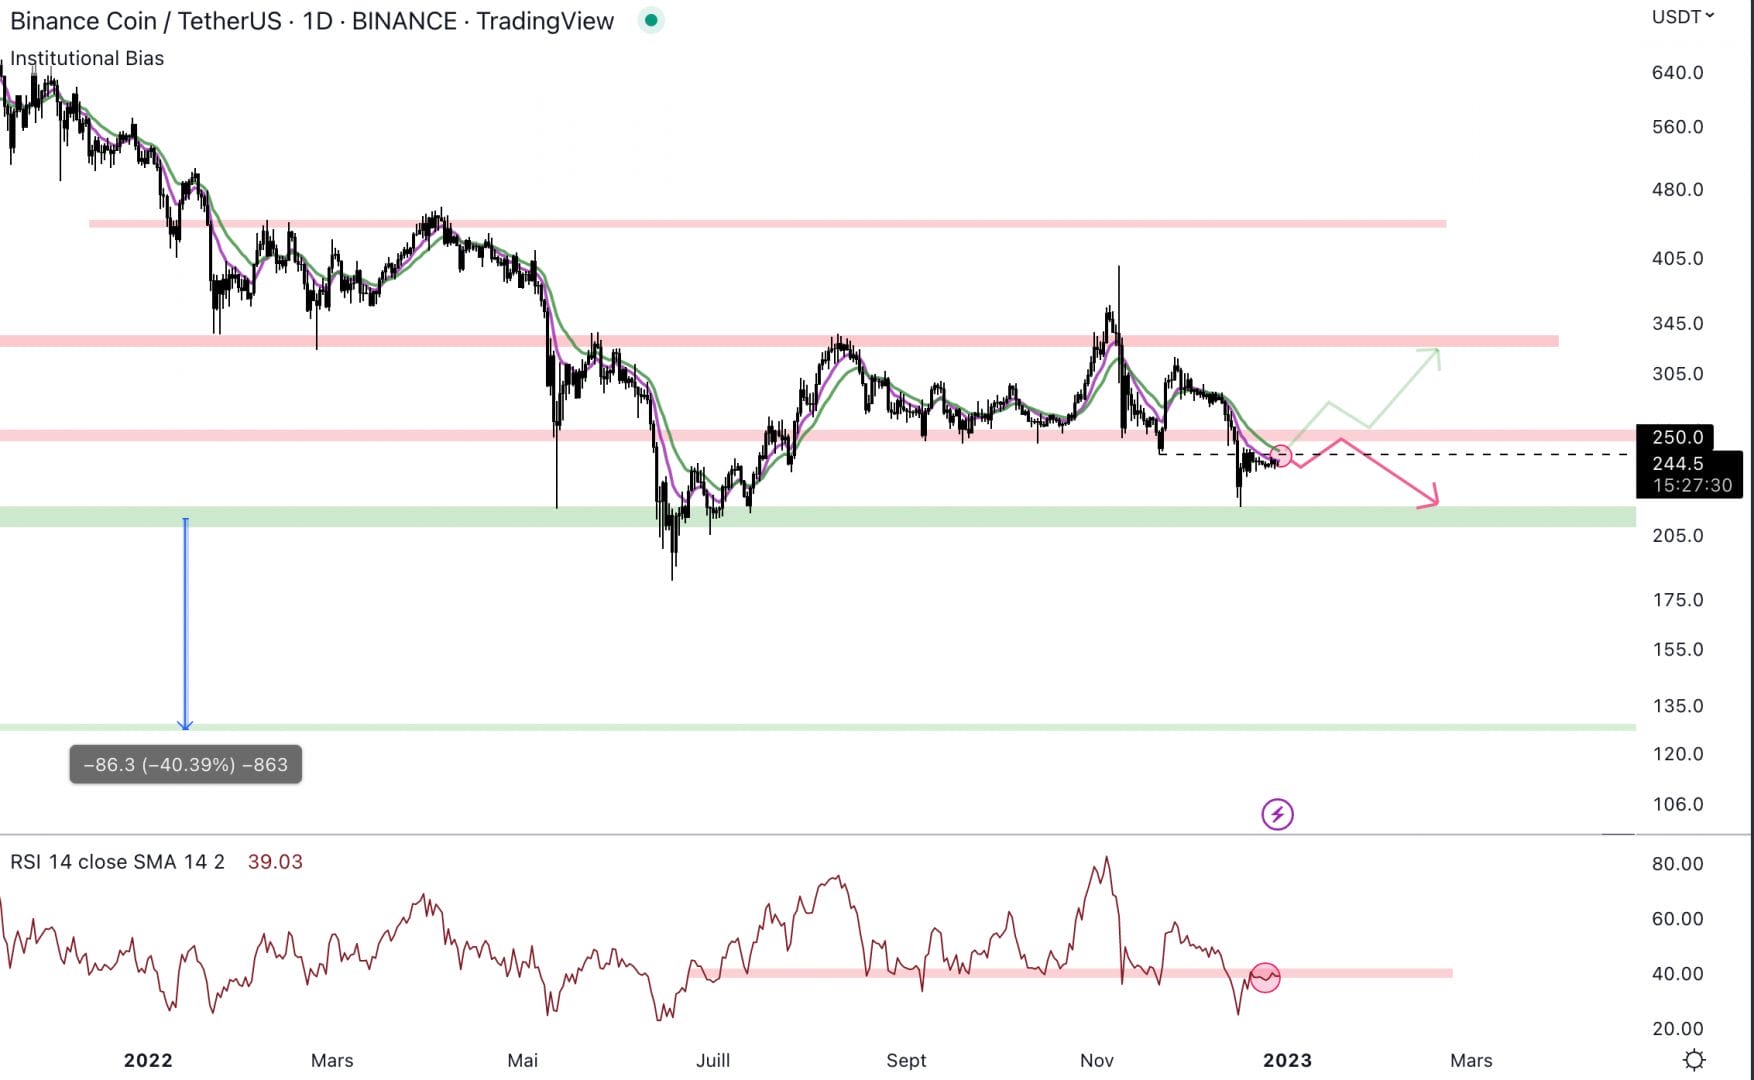1754x1080 pixels.
Task: Click the blue vertical measurement arrow
Action: [184, 620]
